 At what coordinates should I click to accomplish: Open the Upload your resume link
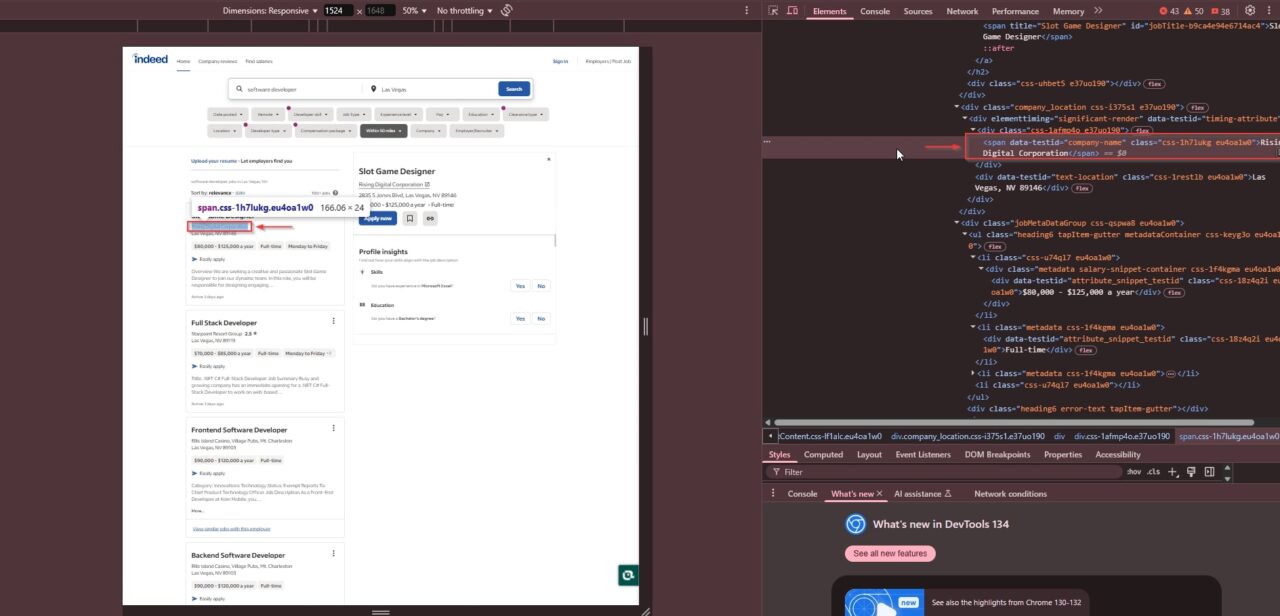pyautogui.click(x=215, y=160)
